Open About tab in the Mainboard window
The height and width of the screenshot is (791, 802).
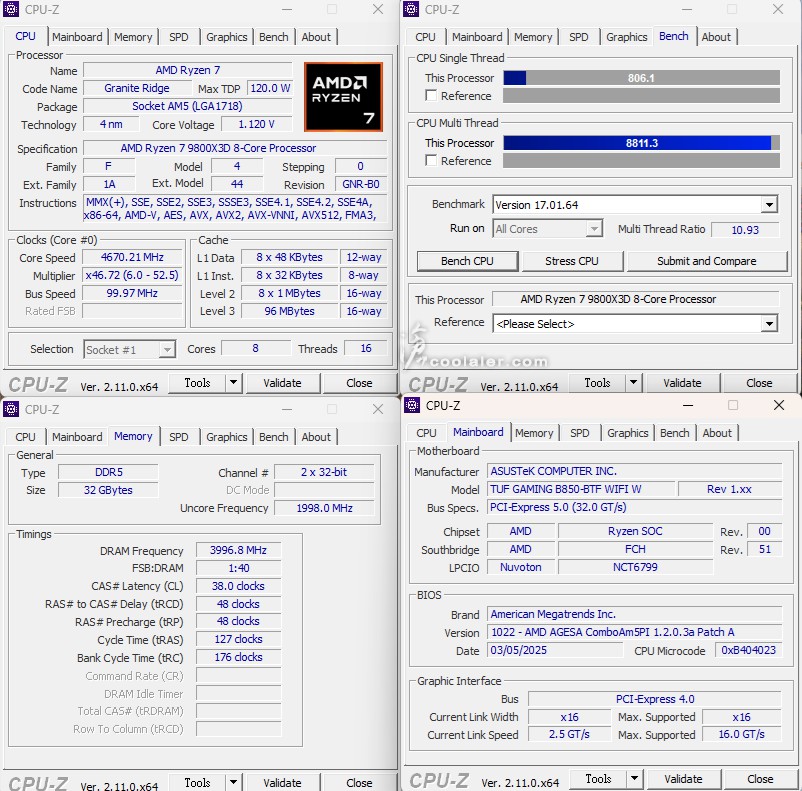717,433
